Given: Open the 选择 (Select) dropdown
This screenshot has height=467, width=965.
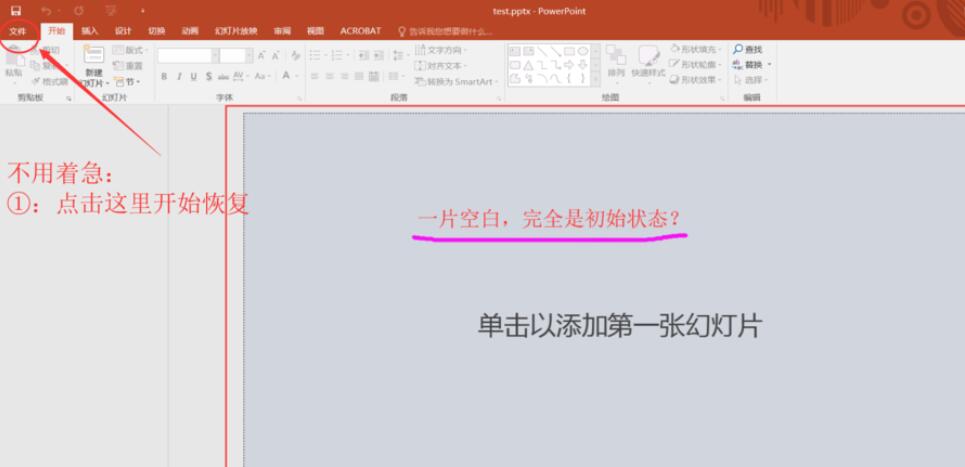Looking at the screenshot, I should [x=751, y=80].
